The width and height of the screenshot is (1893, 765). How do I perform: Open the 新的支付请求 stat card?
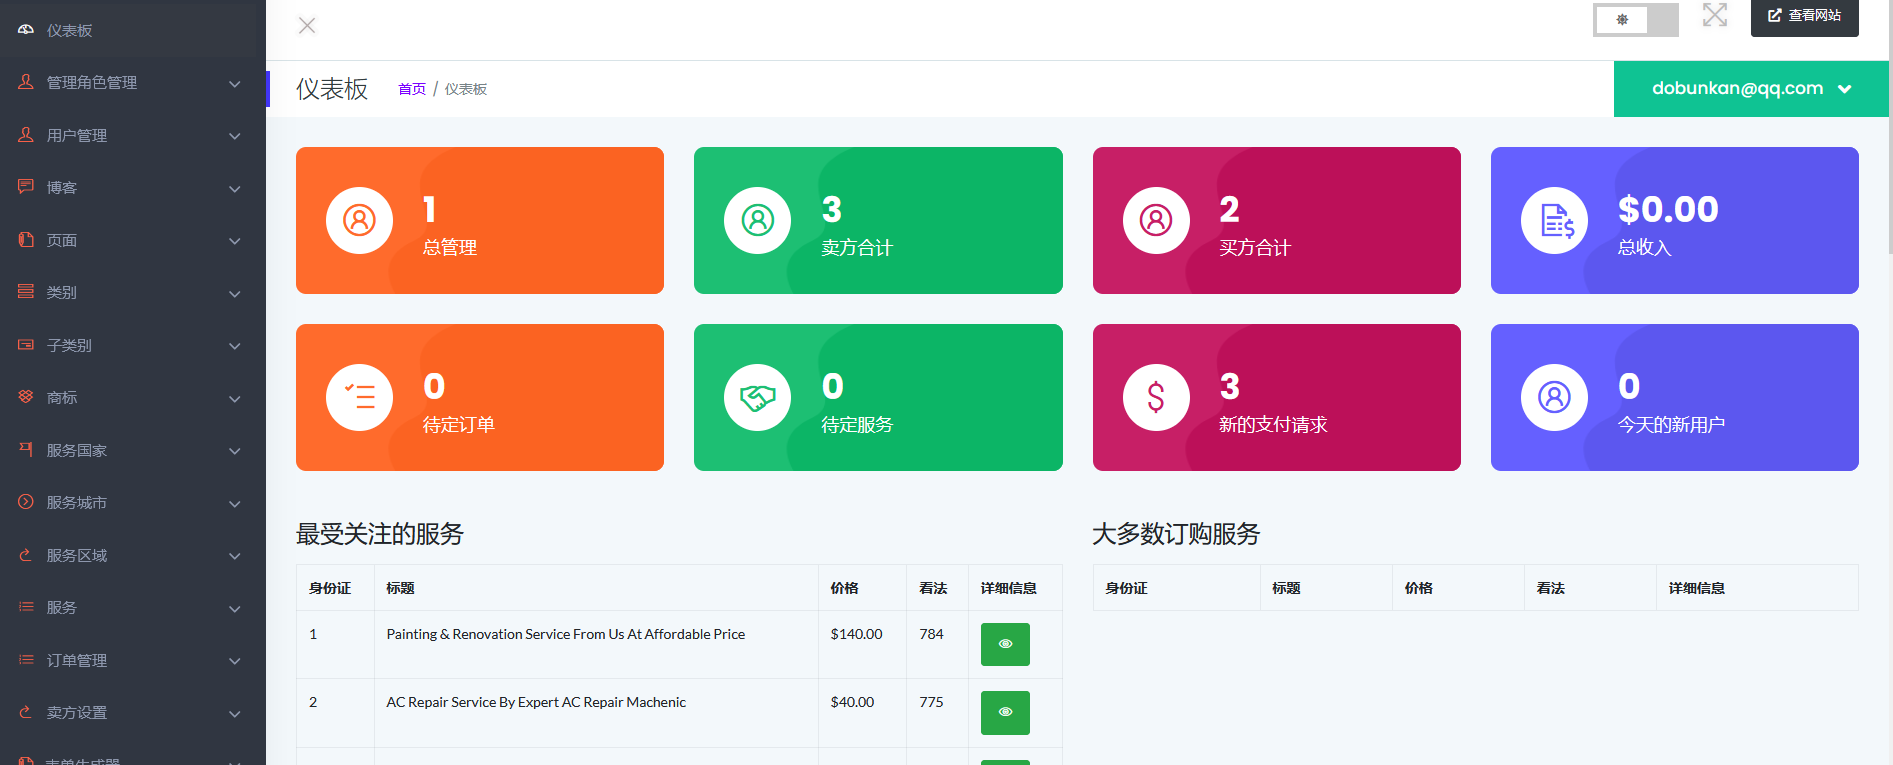click(x=1276, y=397)
